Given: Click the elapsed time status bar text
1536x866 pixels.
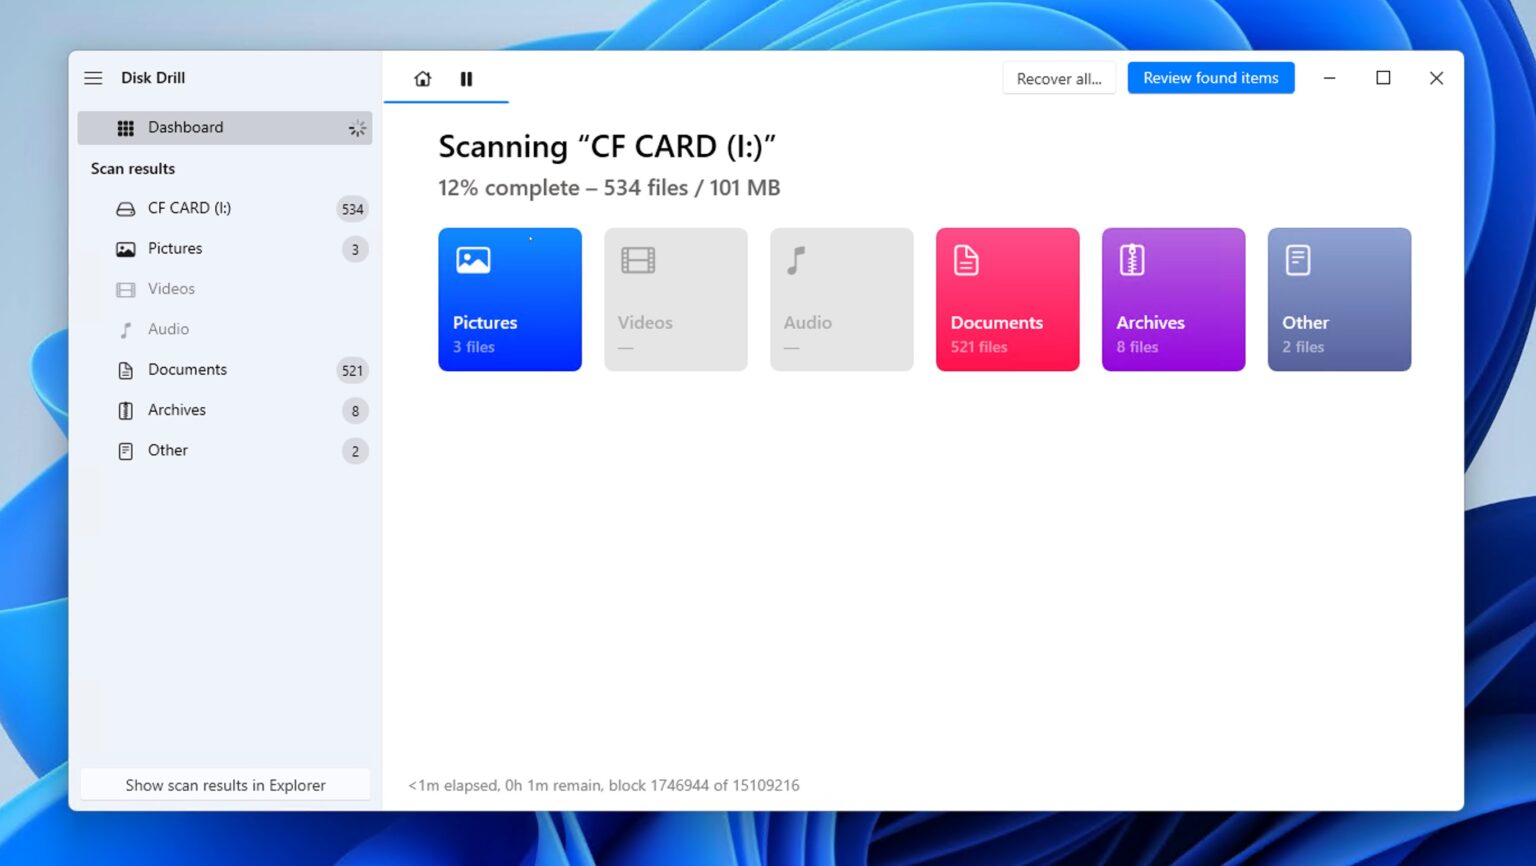Looking at the screenshot, I should (604, 785).
